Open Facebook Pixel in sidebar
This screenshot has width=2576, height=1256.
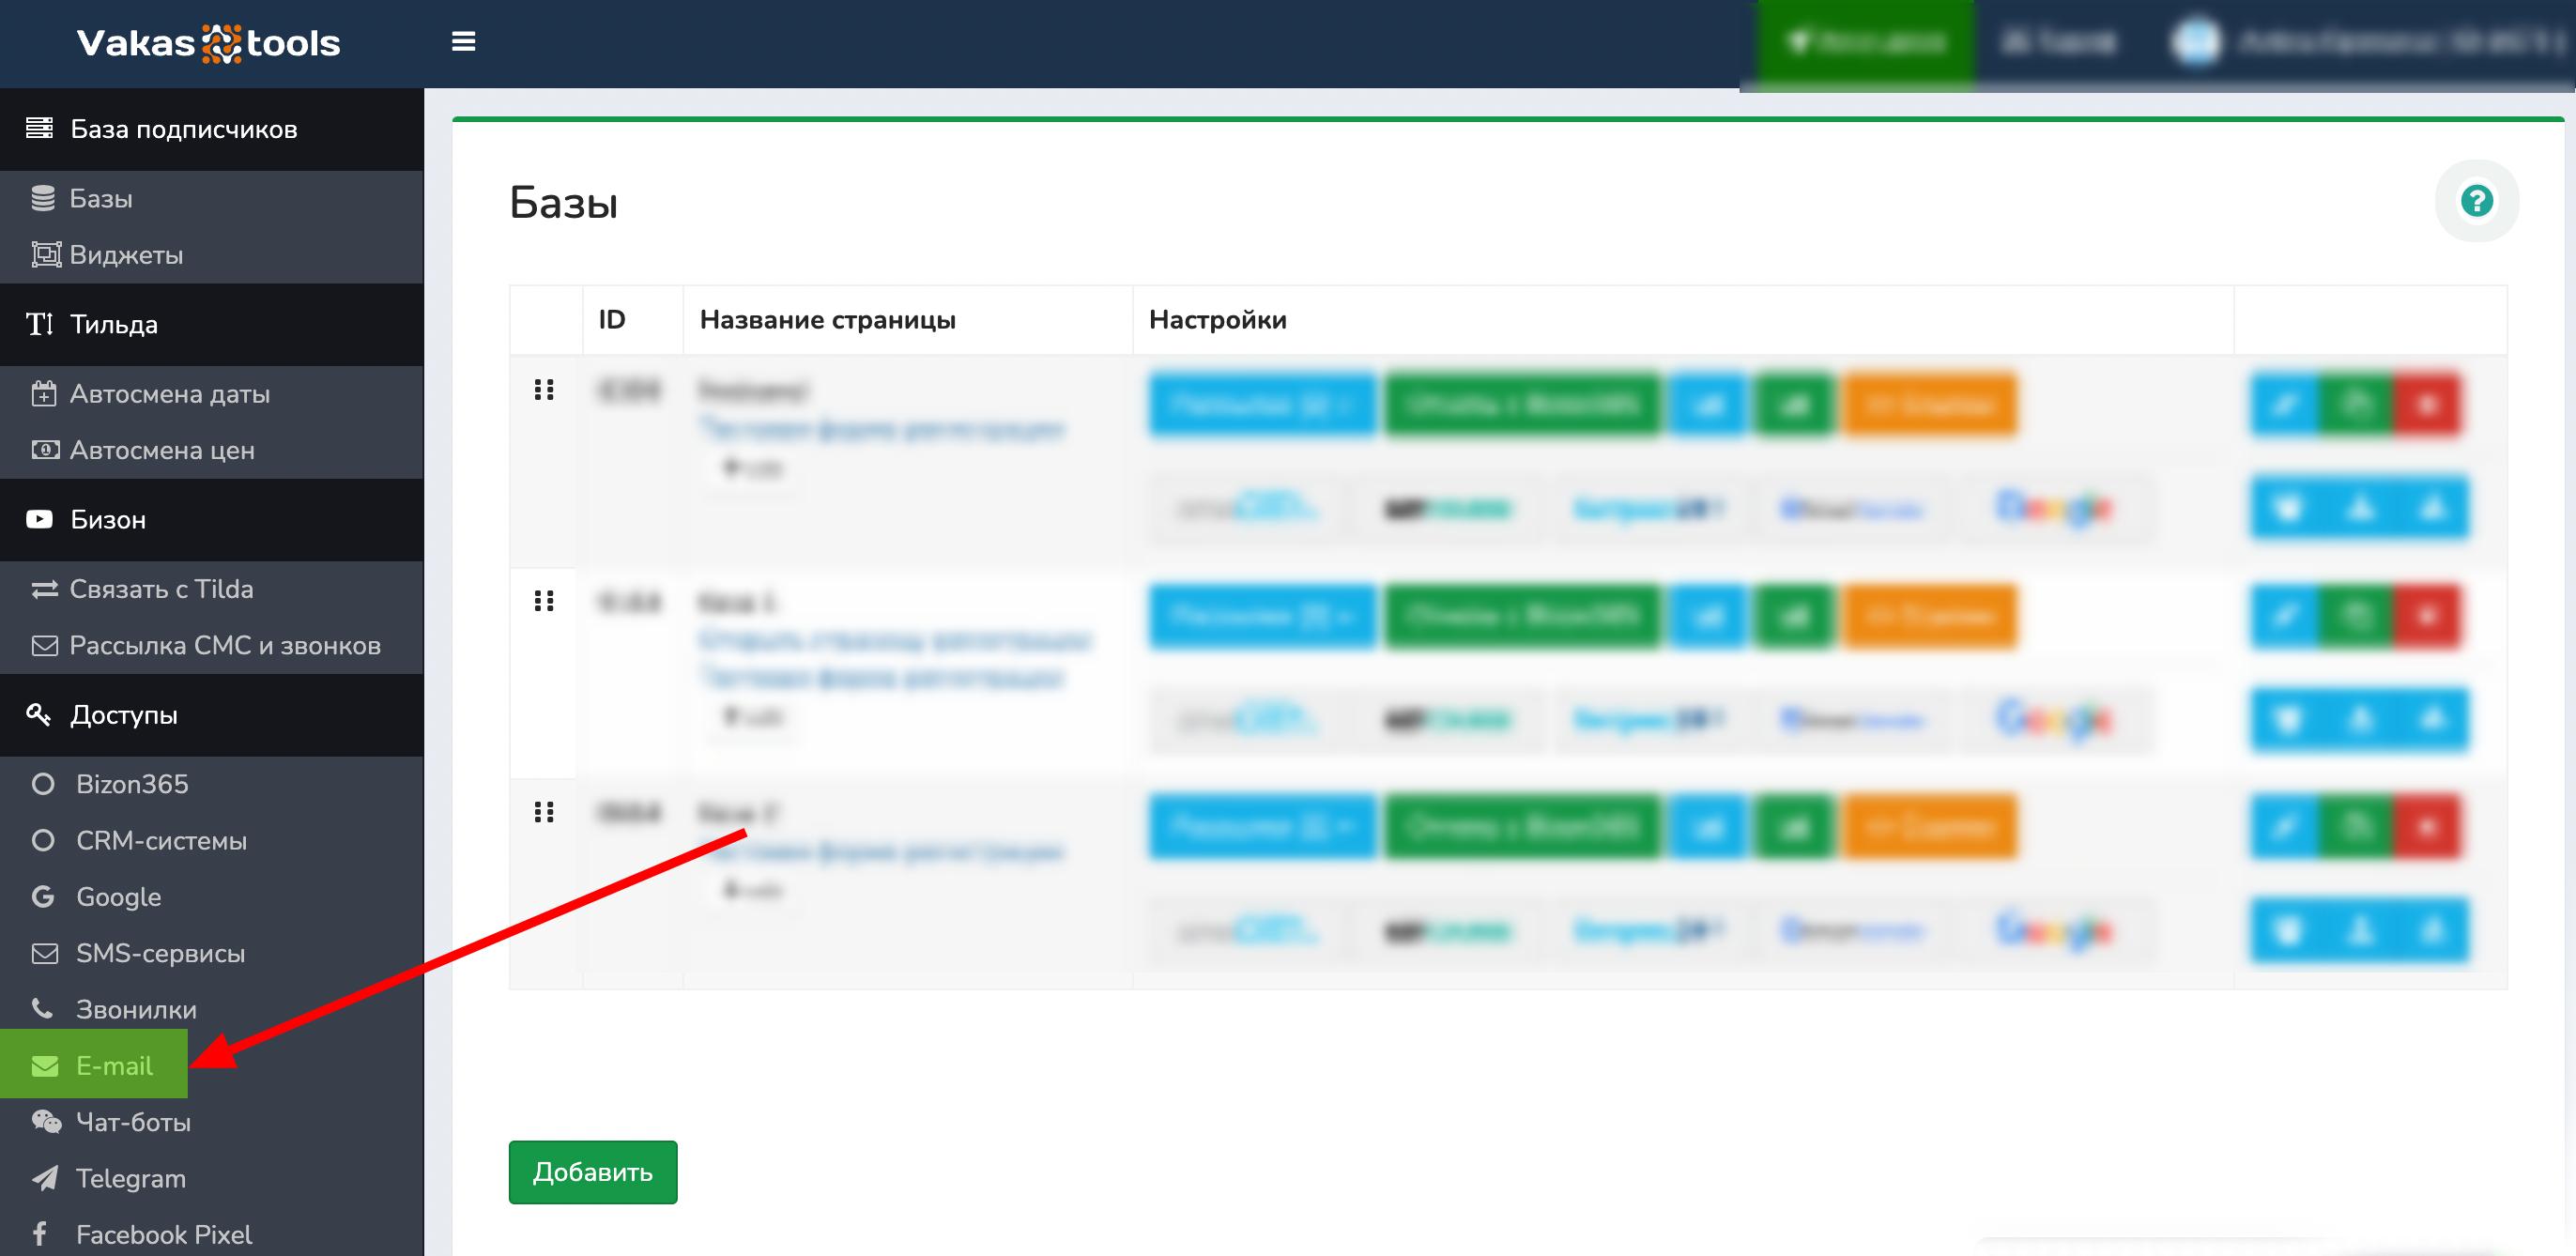click(x=163, y=1234)
